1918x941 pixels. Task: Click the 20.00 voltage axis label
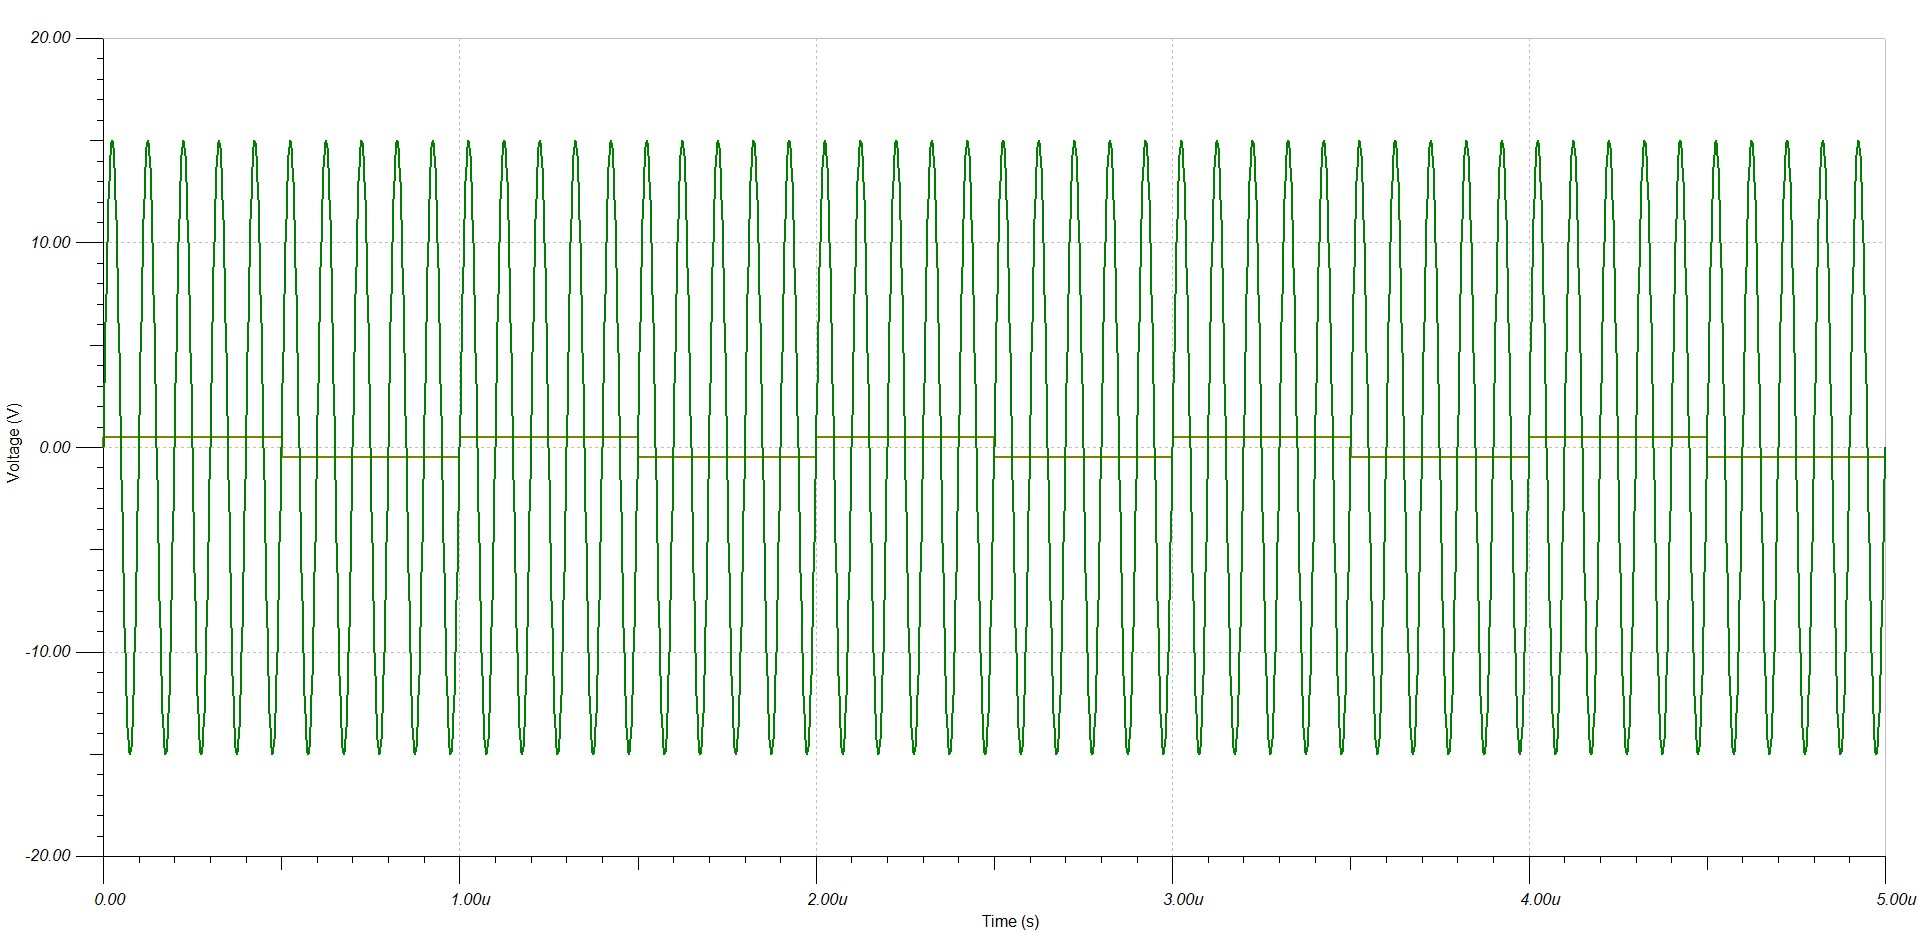point(51,38)
